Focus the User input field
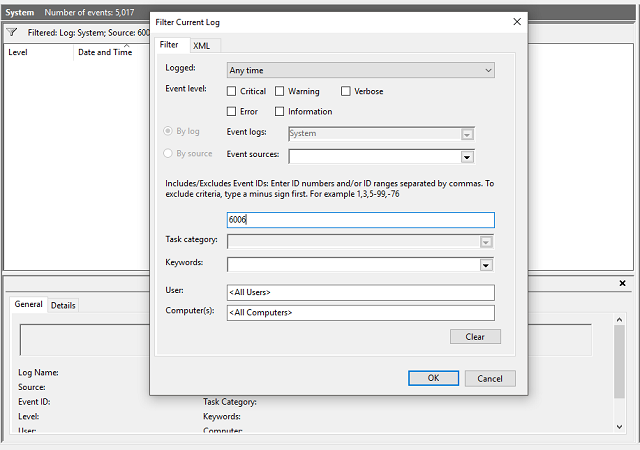 click(360, 292)
